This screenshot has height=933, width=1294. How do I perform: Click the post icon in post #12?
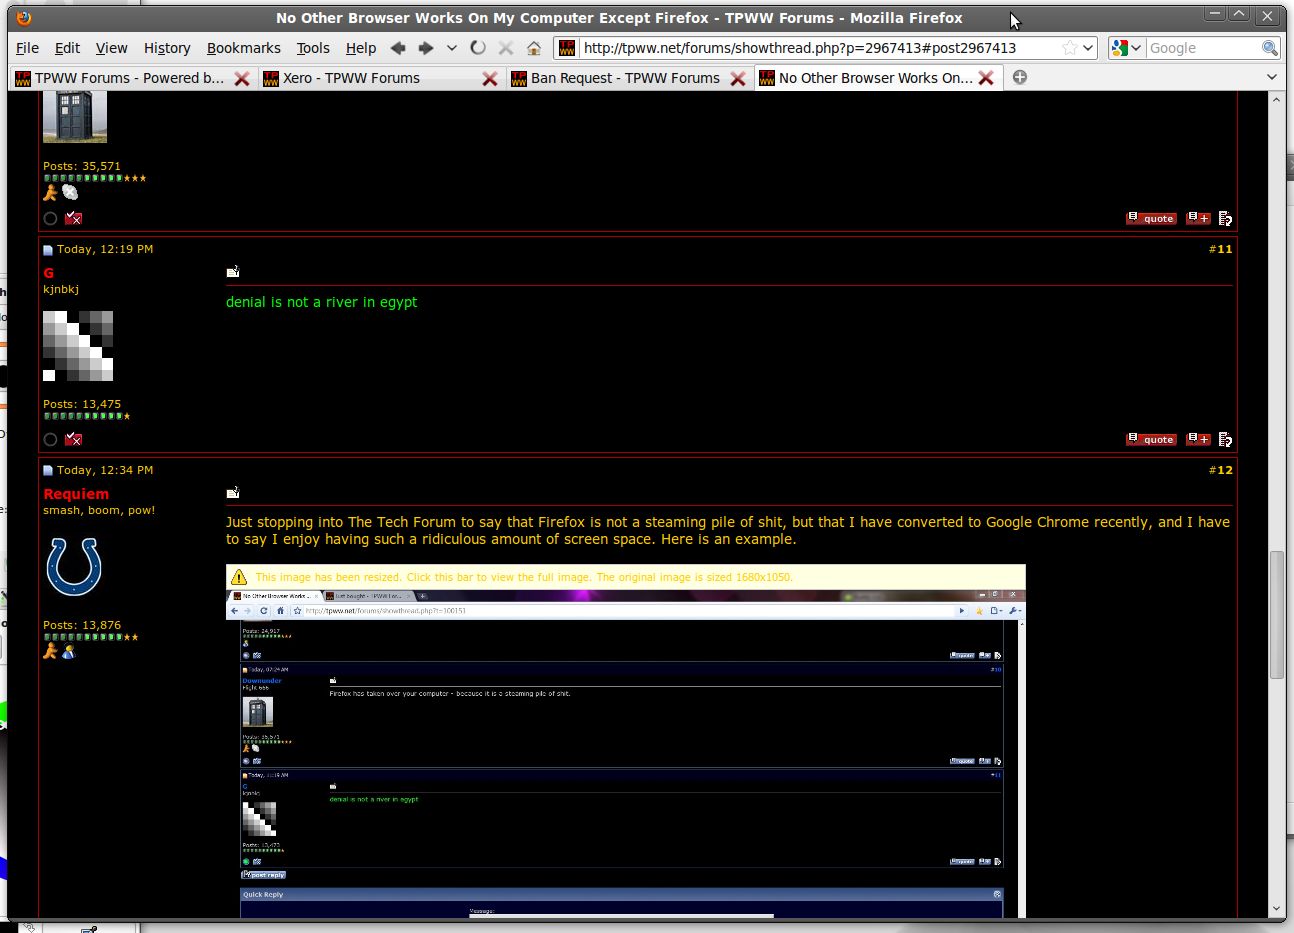[x=233, y=492]
